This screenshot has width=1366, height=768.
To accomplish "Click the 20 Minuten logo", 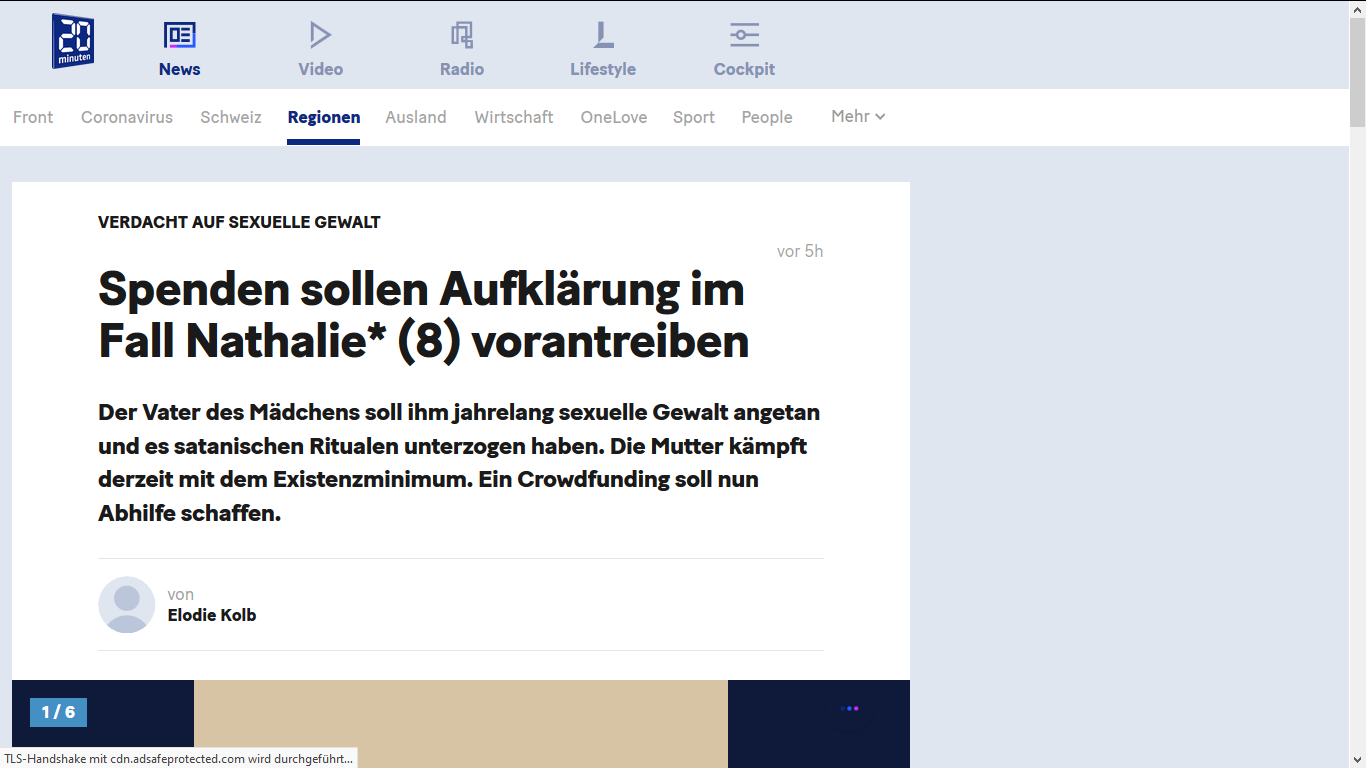I will [73, 41].
